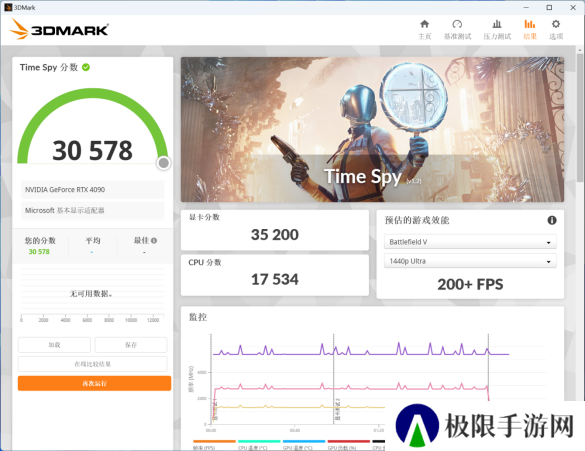Click the Compare Results Online button
The height and width of the screenshot is (451, 585).
(93, 364)
